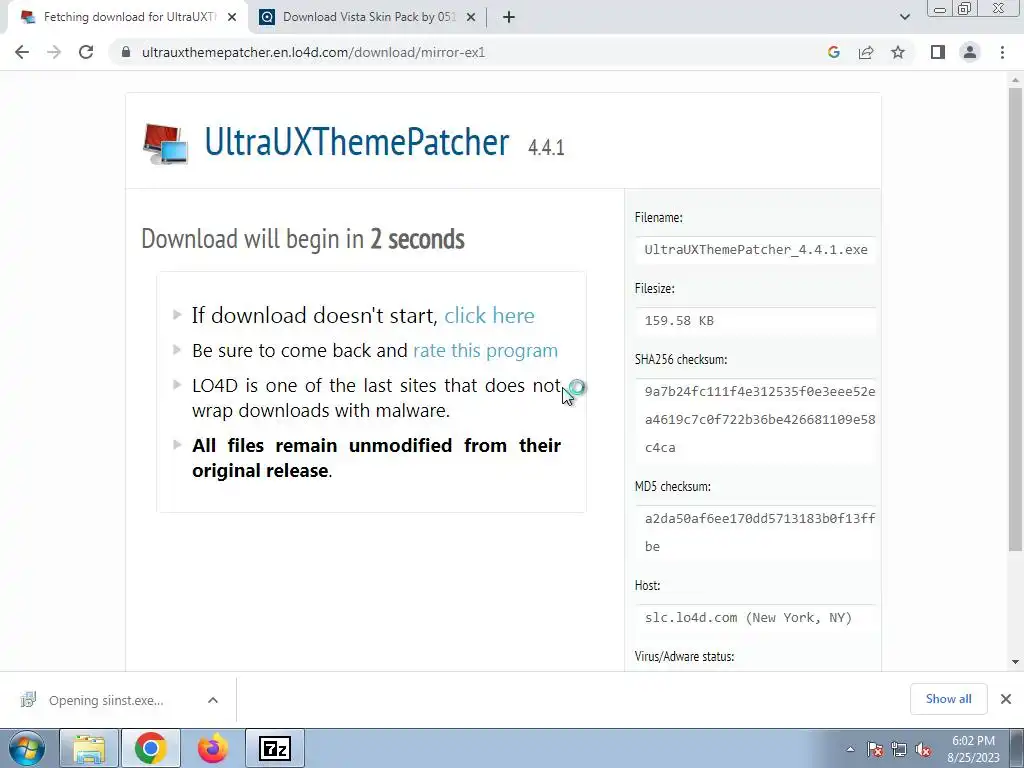This screenshot has height=768, width=1024.
Task: Select the slc.lo4d.com host value
Action: (748, 618)
